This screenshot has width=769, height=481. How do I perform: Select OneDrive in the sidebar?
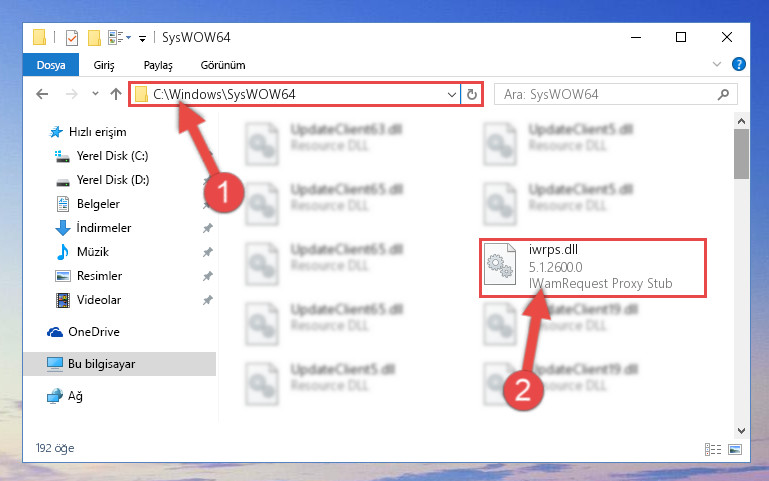pos(94,332)
